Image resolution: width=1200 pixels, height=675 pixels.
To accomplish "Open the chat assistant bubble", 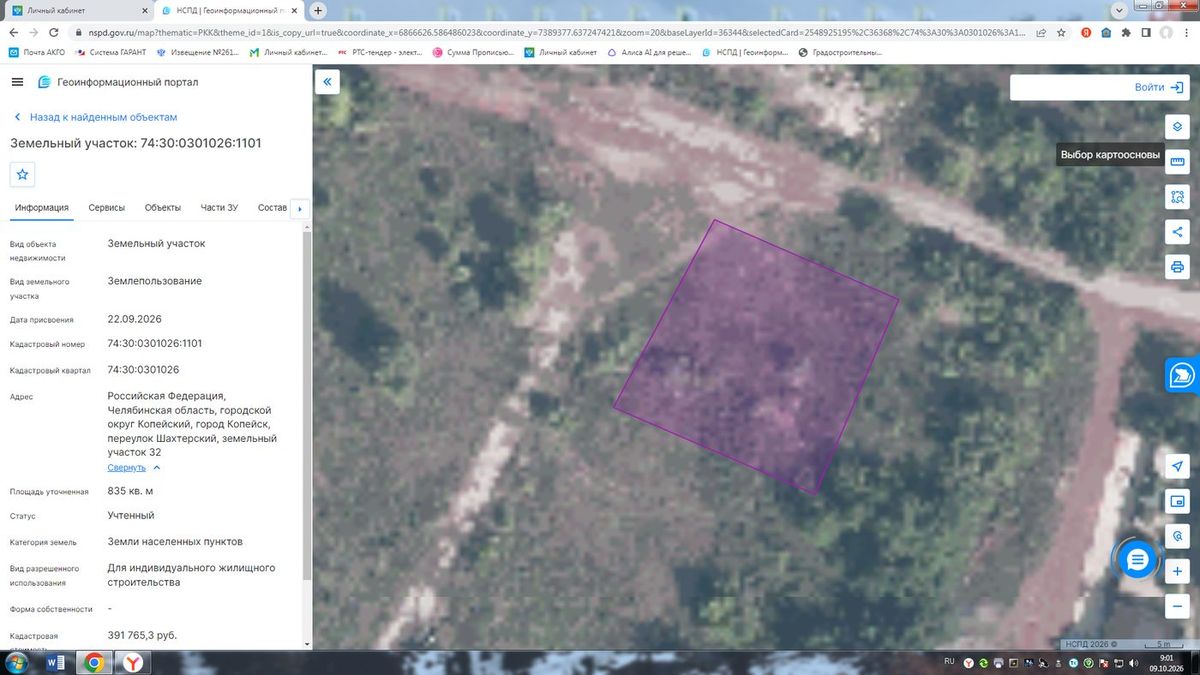I will pos(1137,560).
